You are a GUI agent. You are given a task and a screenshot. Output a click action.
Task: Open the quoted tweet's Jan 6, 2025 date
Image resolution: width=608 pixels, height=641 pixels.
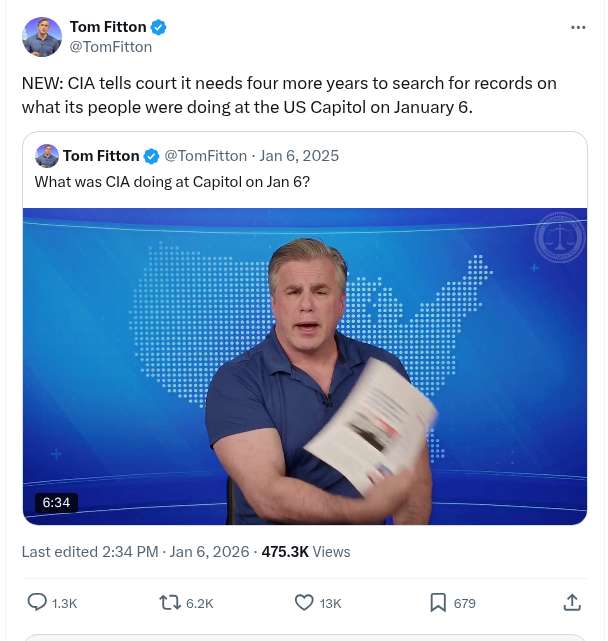point(299,156)
